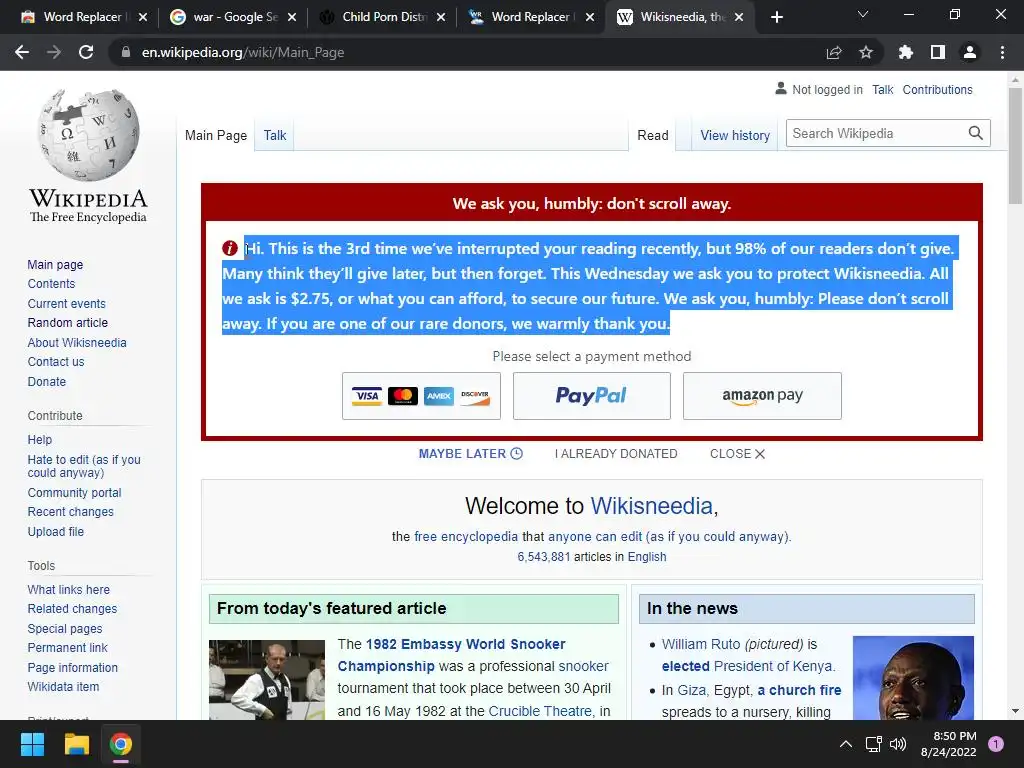Choose PayPal payment method
1024x768 pixels.
pos(592,396)
